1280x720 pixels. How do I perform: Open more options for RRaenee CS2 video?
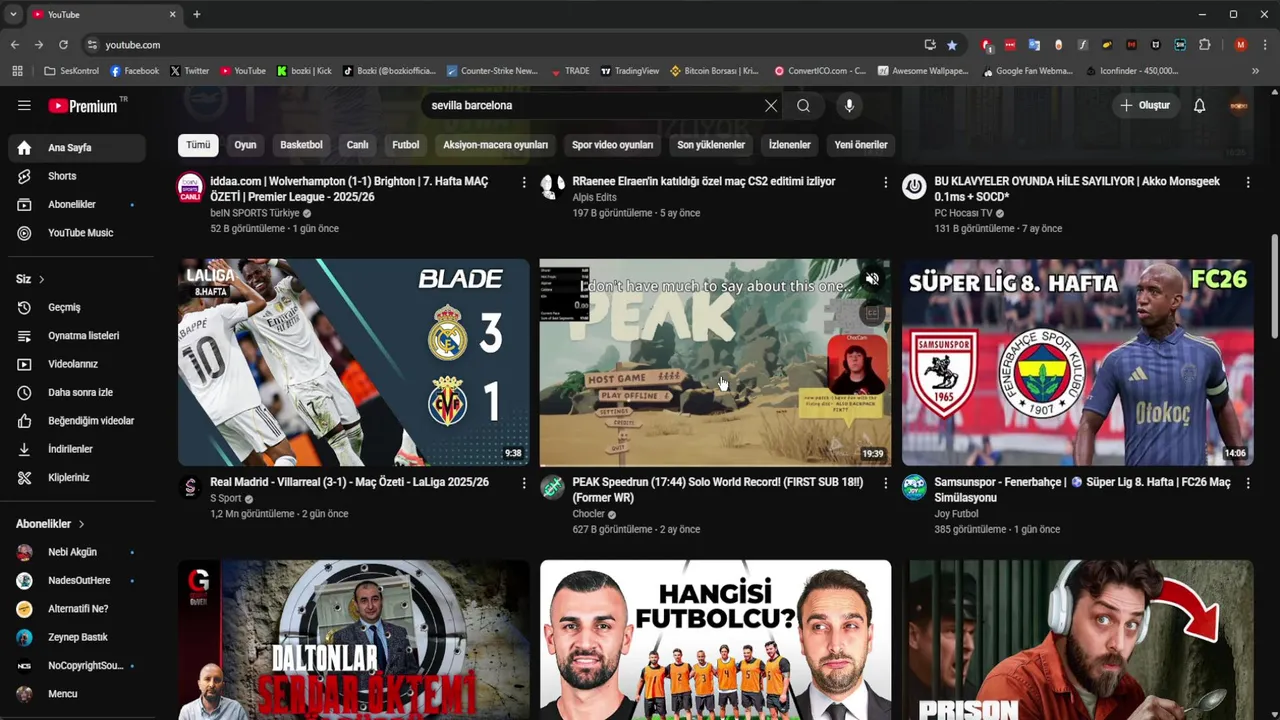(x=885, y=182)
